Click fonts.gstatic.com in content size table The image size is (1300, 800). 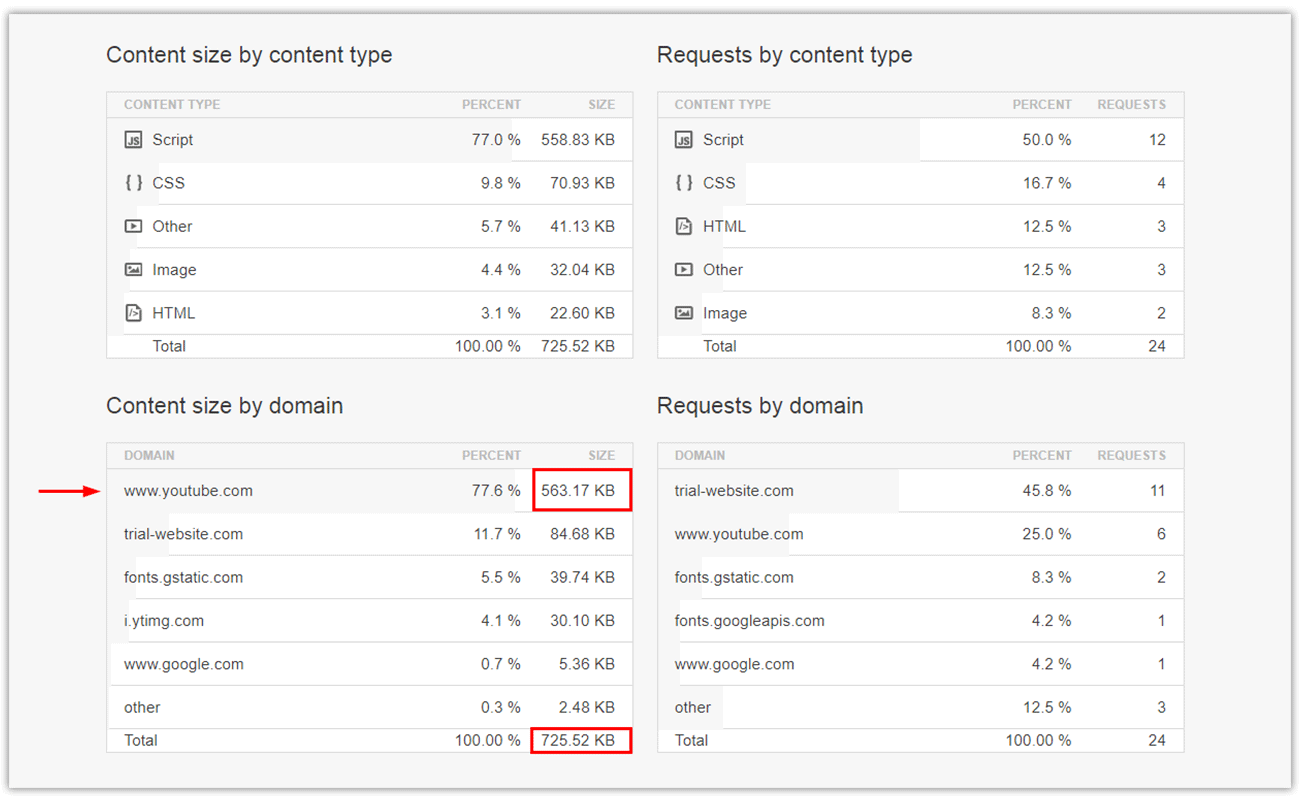pyautogui.click(x=187, y=577)
